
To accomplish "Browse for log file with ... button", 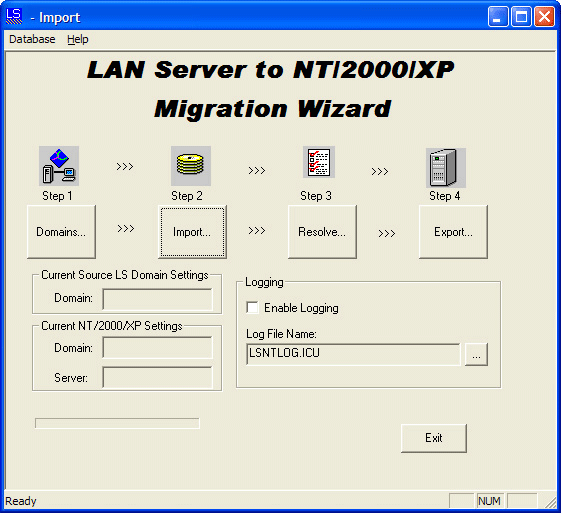I will click(476, 355).
